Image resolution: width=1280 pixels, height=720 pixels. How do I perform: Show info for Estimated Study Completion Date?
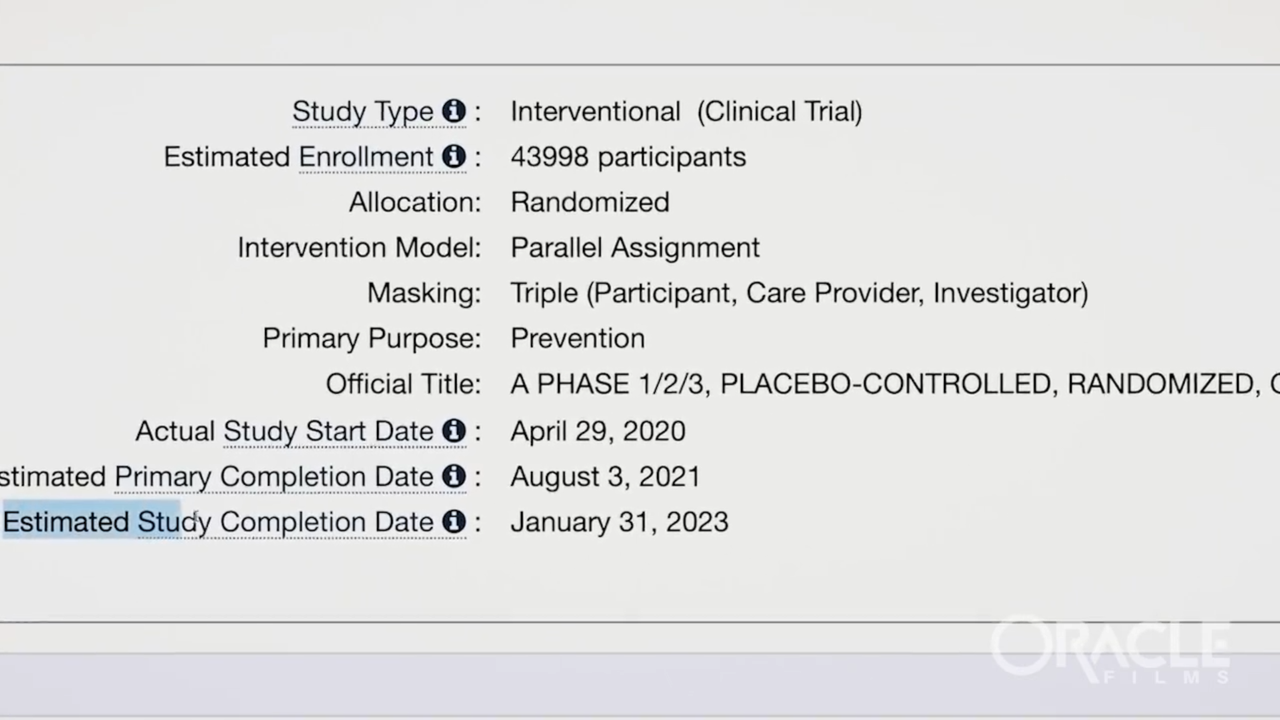[x=454, y=522]
